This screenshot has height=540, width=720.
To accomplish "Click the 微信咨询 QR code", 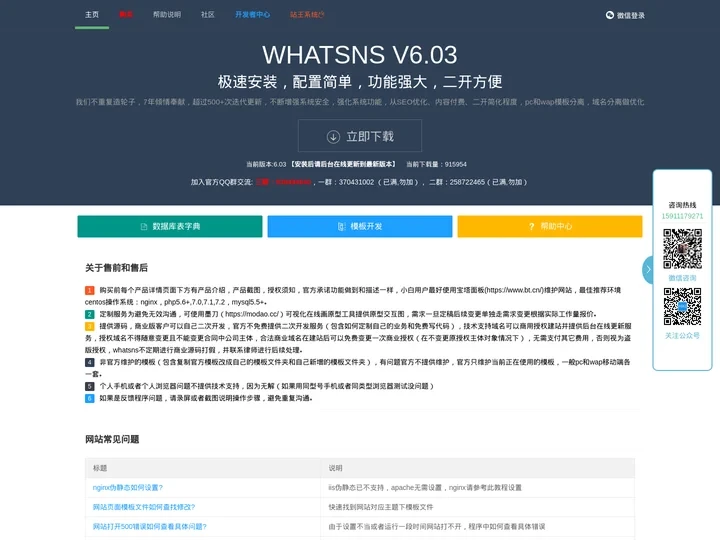I will pyautogui.click(x=682, y=249).
